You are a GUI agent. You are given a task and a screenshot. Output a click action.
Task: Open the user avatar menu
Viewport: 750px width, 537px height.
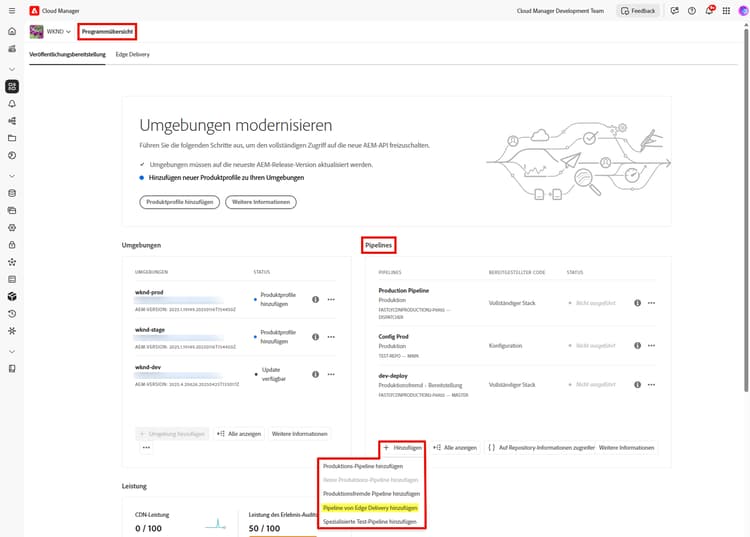pyautogui.click(x=743, y=11)
